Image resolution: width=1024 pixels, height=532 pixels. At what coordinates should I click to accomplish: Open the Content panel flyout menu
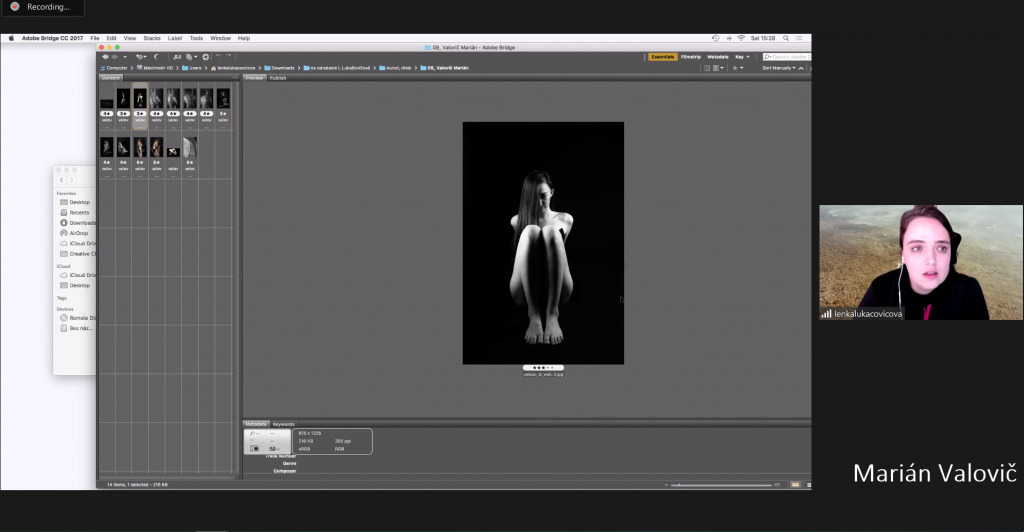point(235,78)
